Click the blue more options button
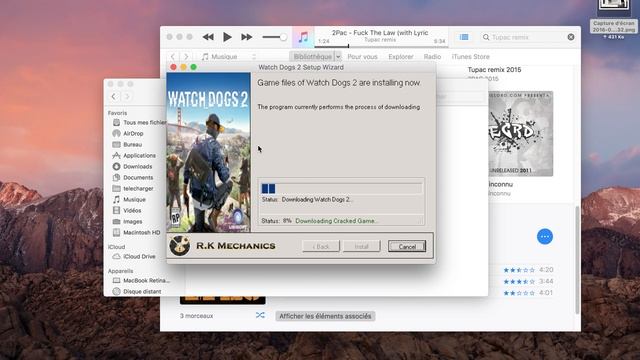 544,236
